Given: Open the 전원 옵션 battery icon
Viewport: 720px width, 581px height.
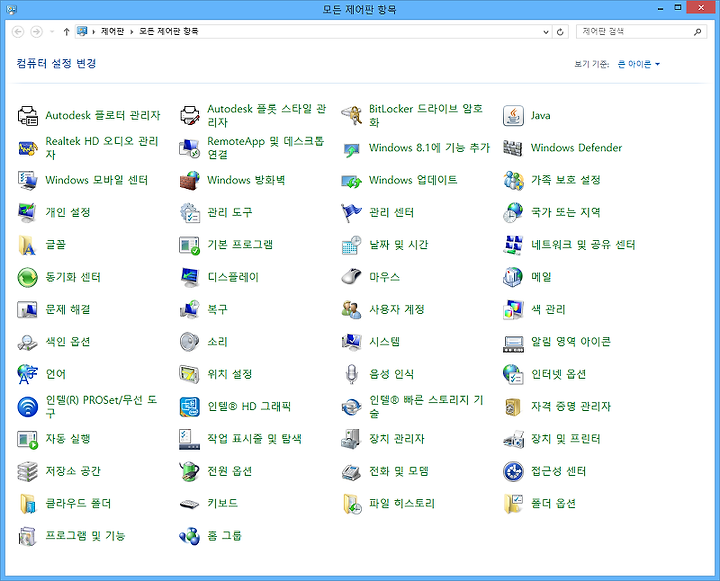Looking at the screenshot, I should tap(189, 472).
